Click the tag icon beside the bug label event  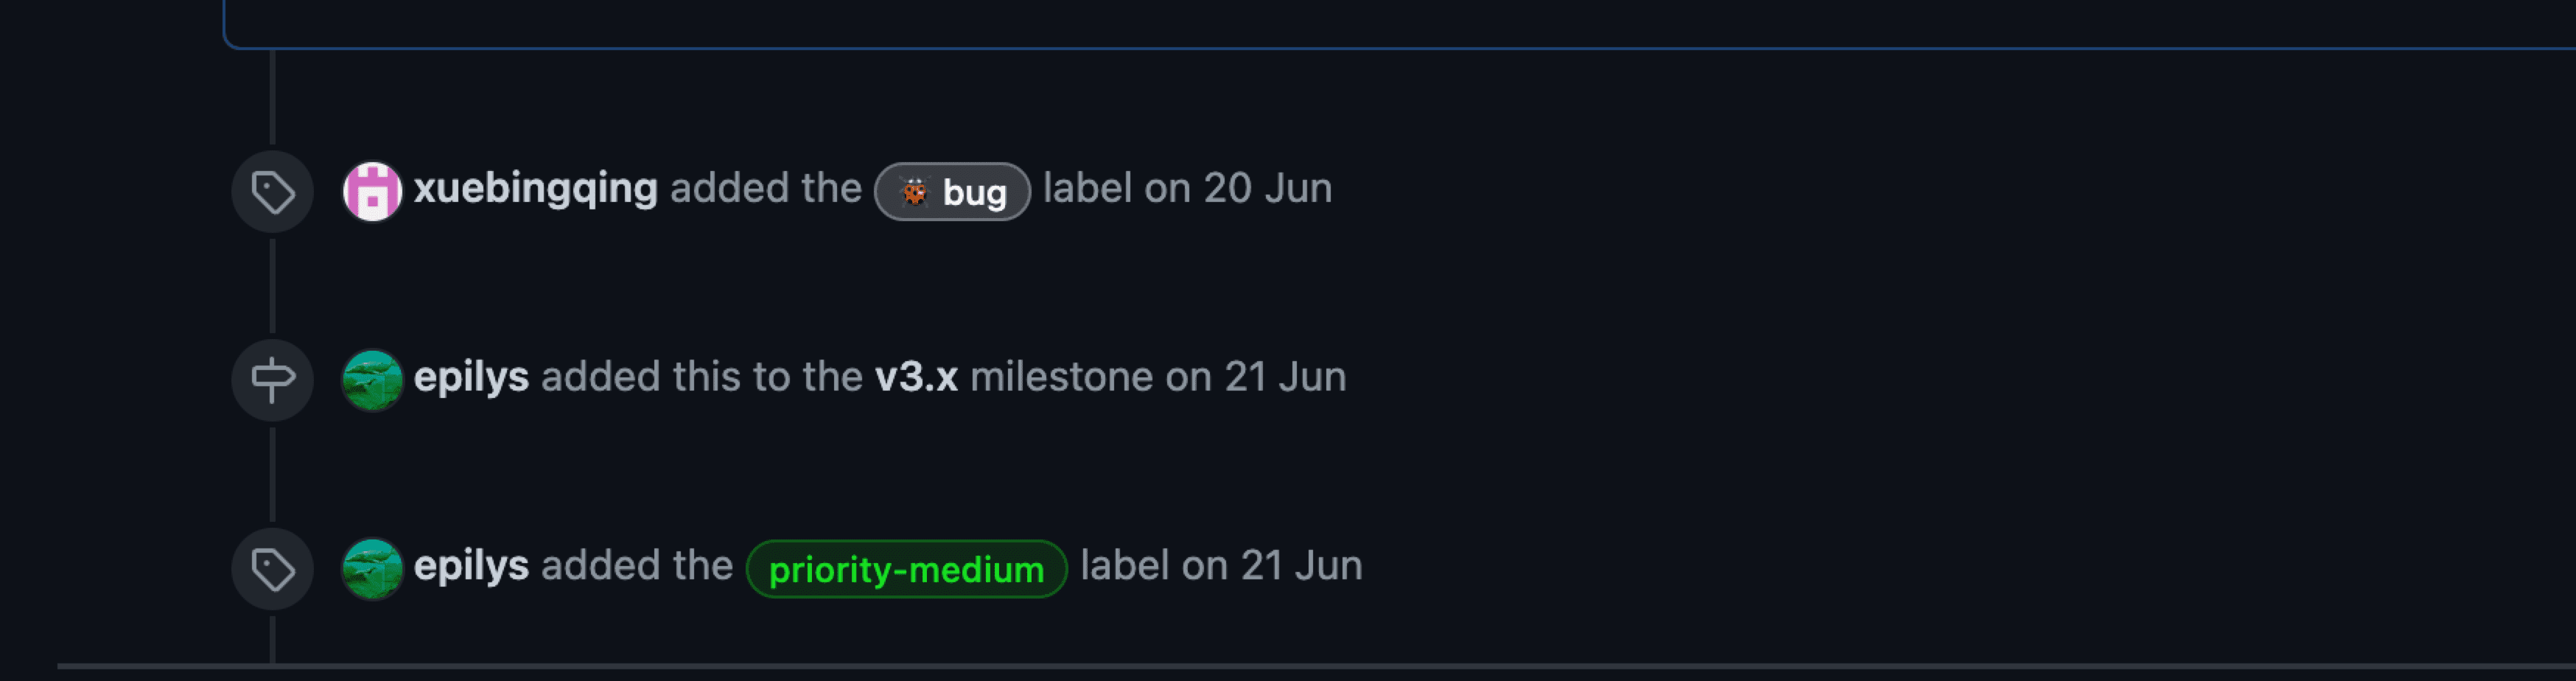tap(272, 192)
